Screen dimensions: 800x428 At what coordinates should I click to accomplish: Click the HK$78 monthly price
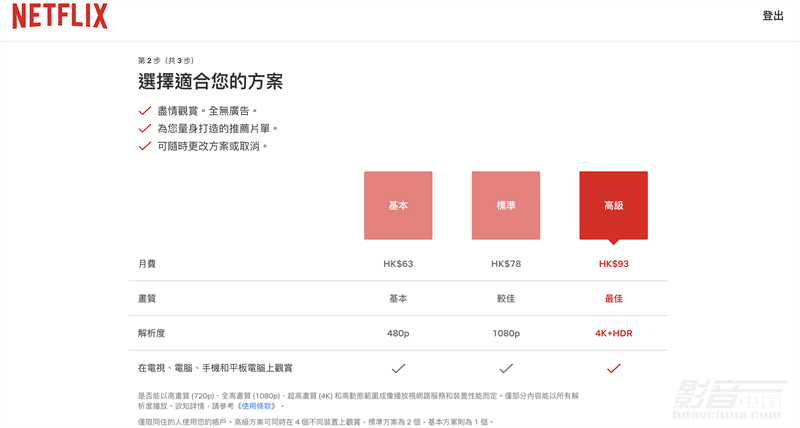coord(506,264)
